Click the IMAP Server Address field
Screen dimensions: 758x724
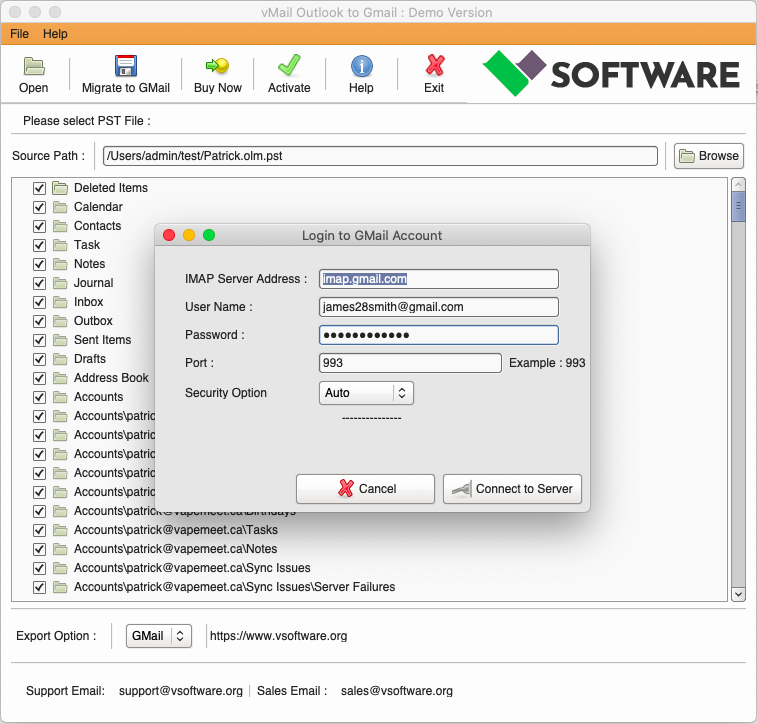point(439,279)
